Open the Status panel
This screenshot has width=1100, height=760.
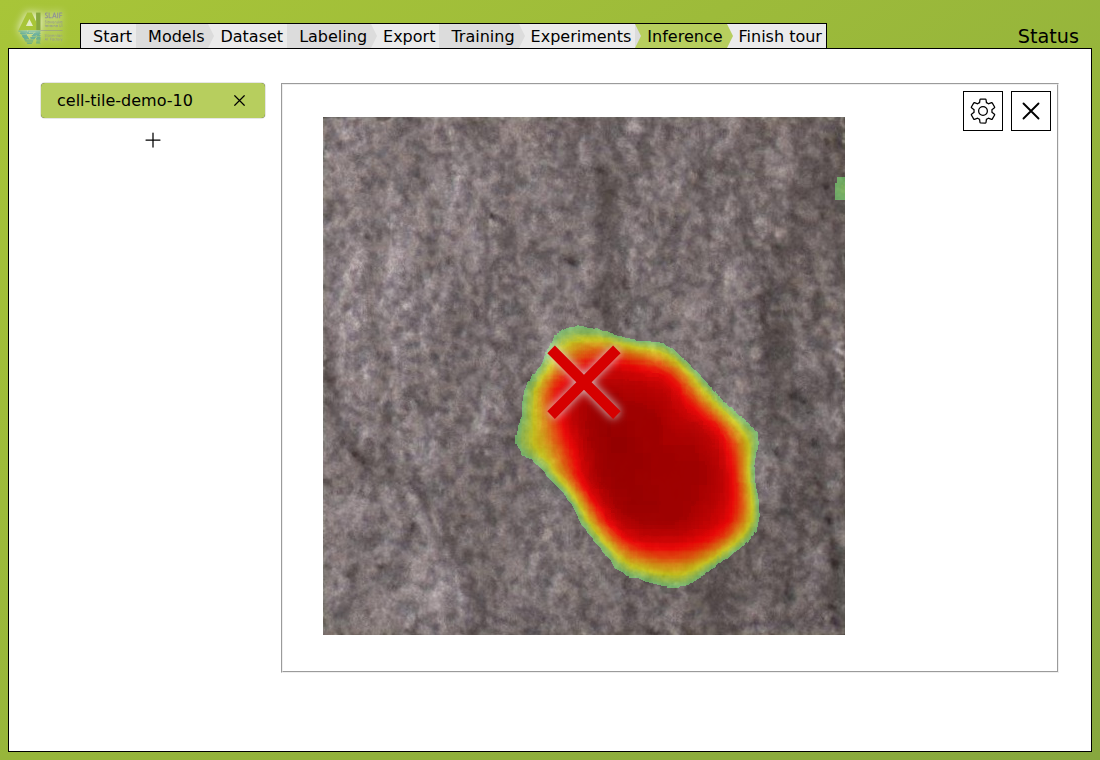point(1047,36)
